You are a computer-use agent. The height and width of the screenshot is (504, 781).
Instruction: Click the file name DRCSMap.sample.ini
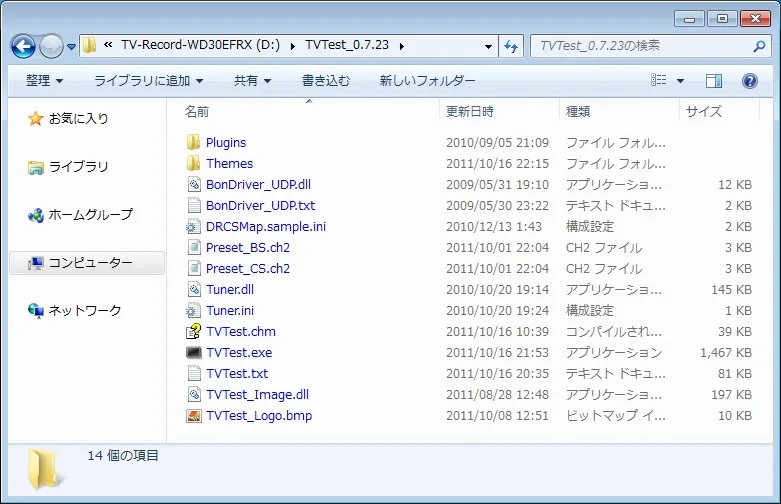click(266, 227)
